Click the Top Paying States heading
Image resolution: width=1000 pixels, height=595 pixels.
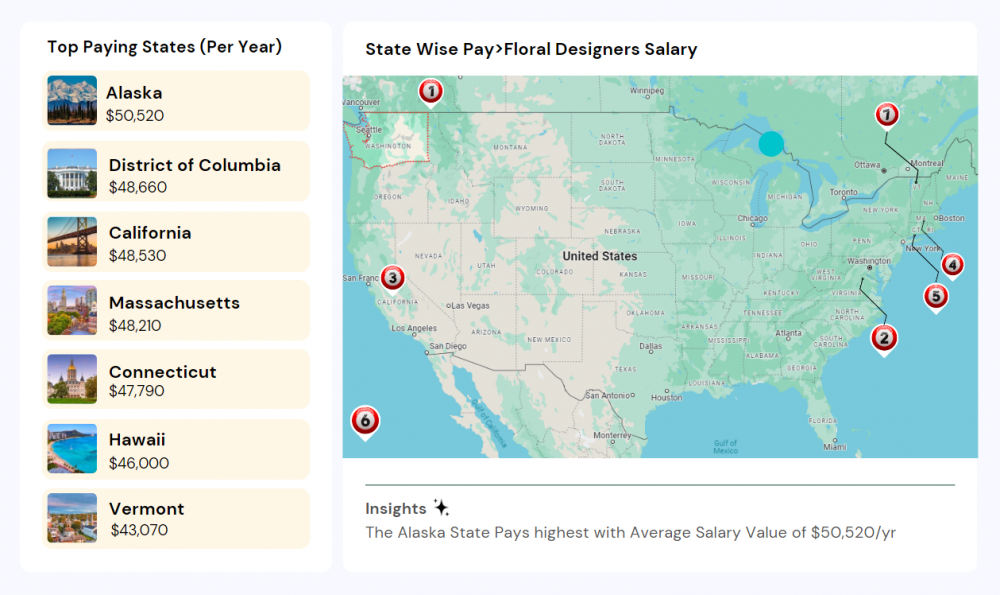pos(163,46)
